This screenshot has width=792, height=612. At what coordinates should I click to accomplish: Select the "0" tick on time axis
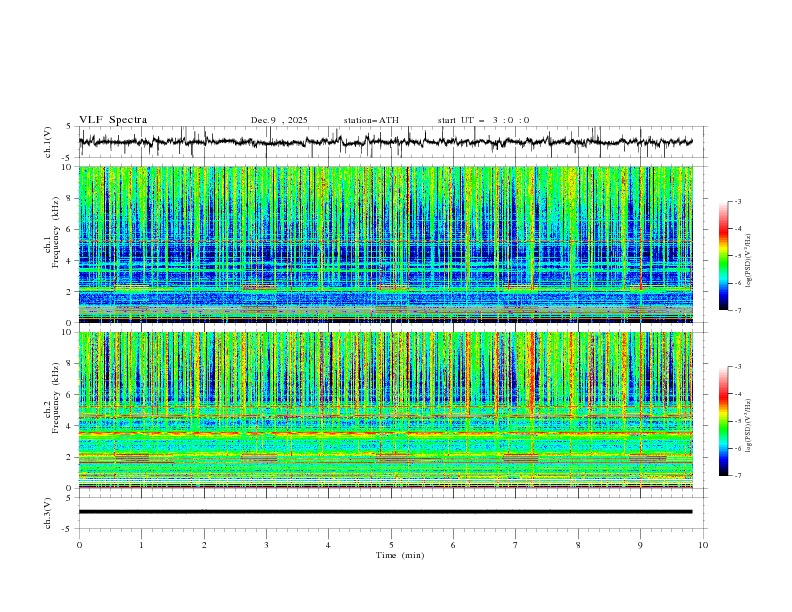[x=79, y=545]
